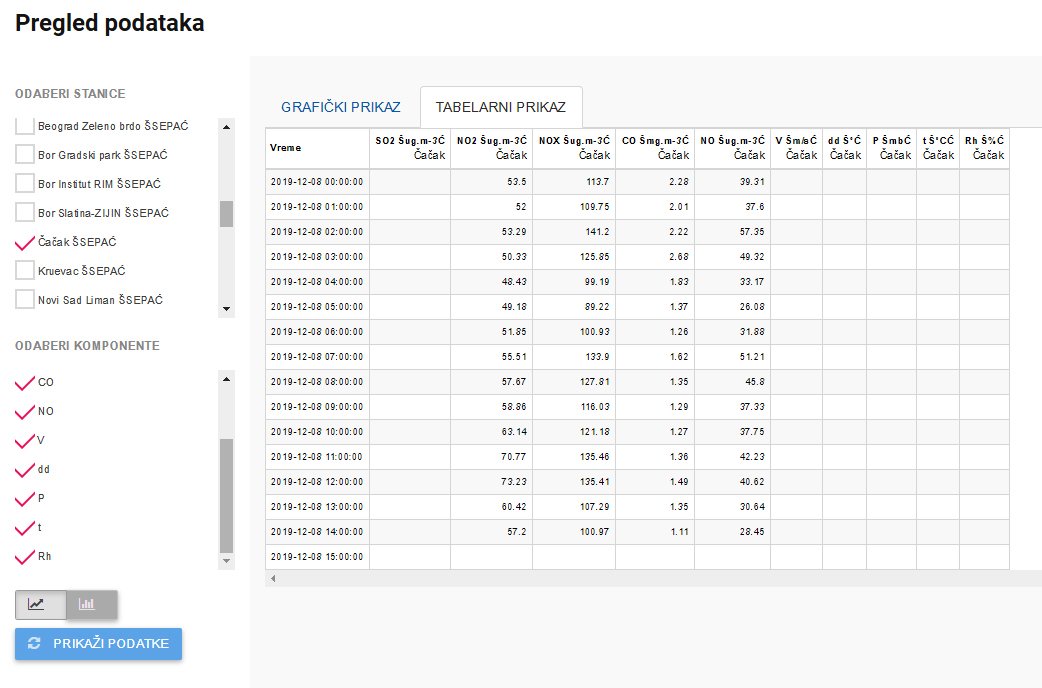Select CO value 1.11

(x=655, y=532)
